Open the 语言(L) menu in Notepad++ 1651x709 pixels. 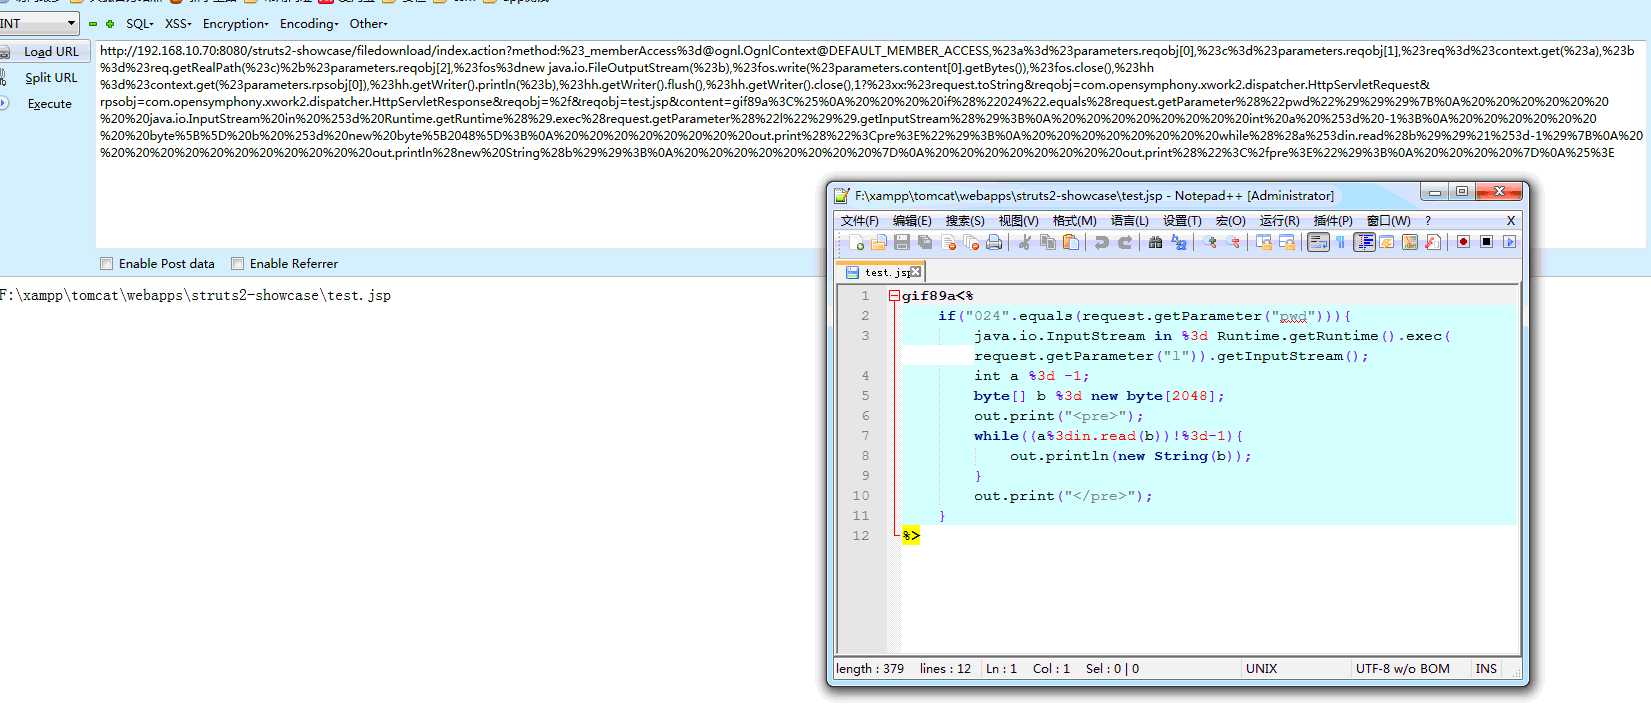pyautogui.click(x=1130, y=221)
